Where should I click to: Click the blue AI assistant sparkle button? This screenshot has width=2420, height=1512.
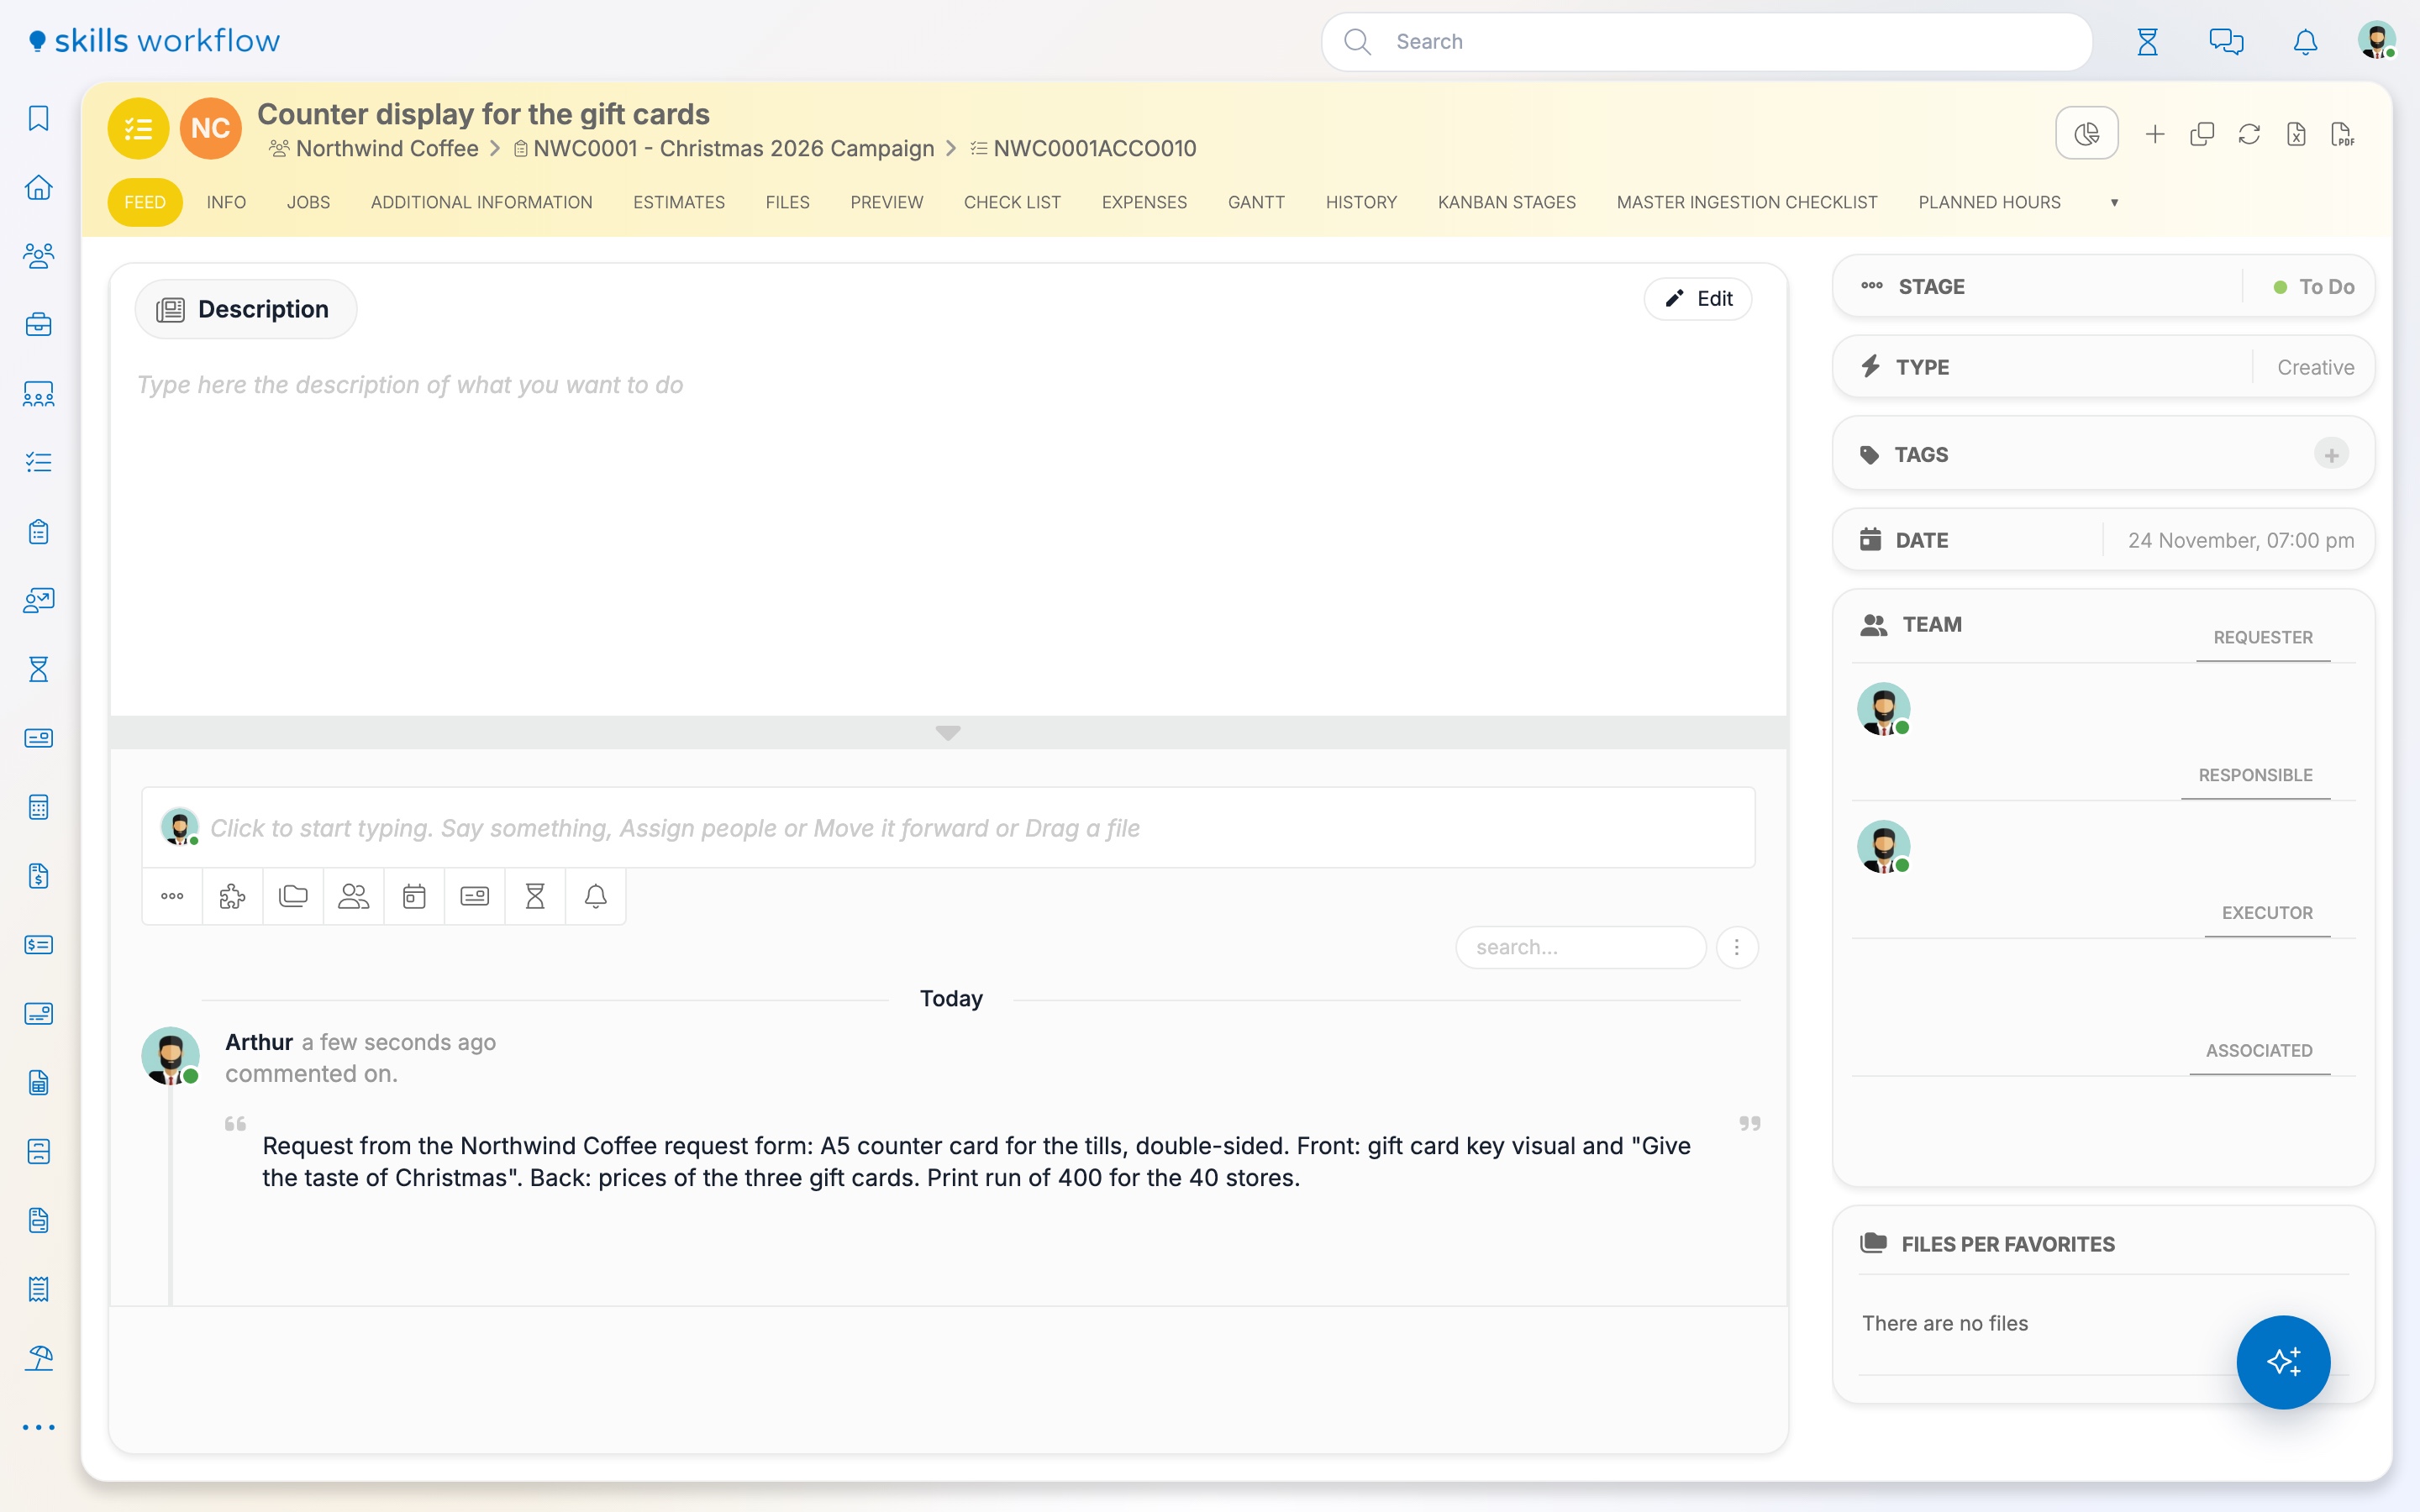coord(2283,1362)
